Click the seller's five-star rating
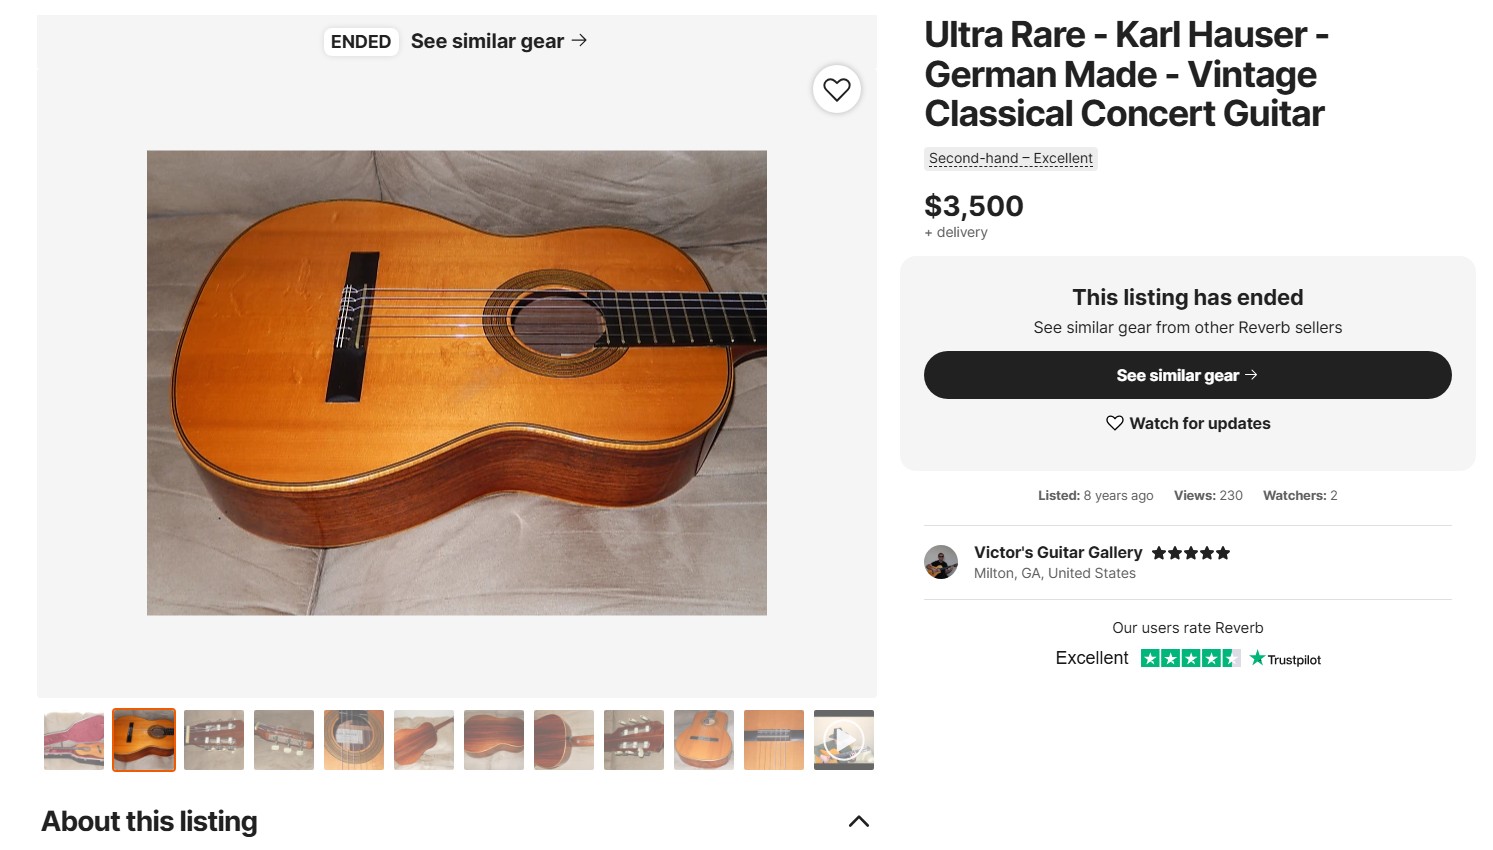Screen dimensions: 1493x850 (1190, 553)
